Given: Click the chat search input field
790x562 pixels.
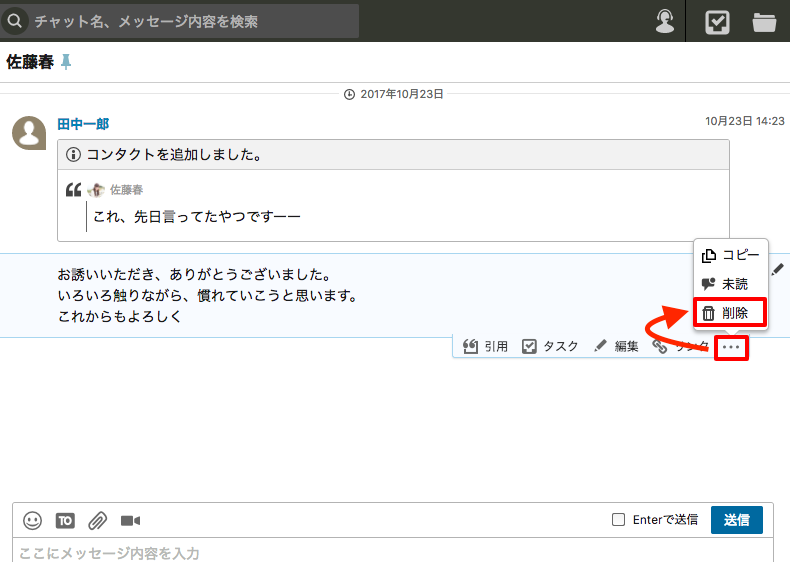Looking at the screenshot, I should pyautogui.click(x=190, y=21).
